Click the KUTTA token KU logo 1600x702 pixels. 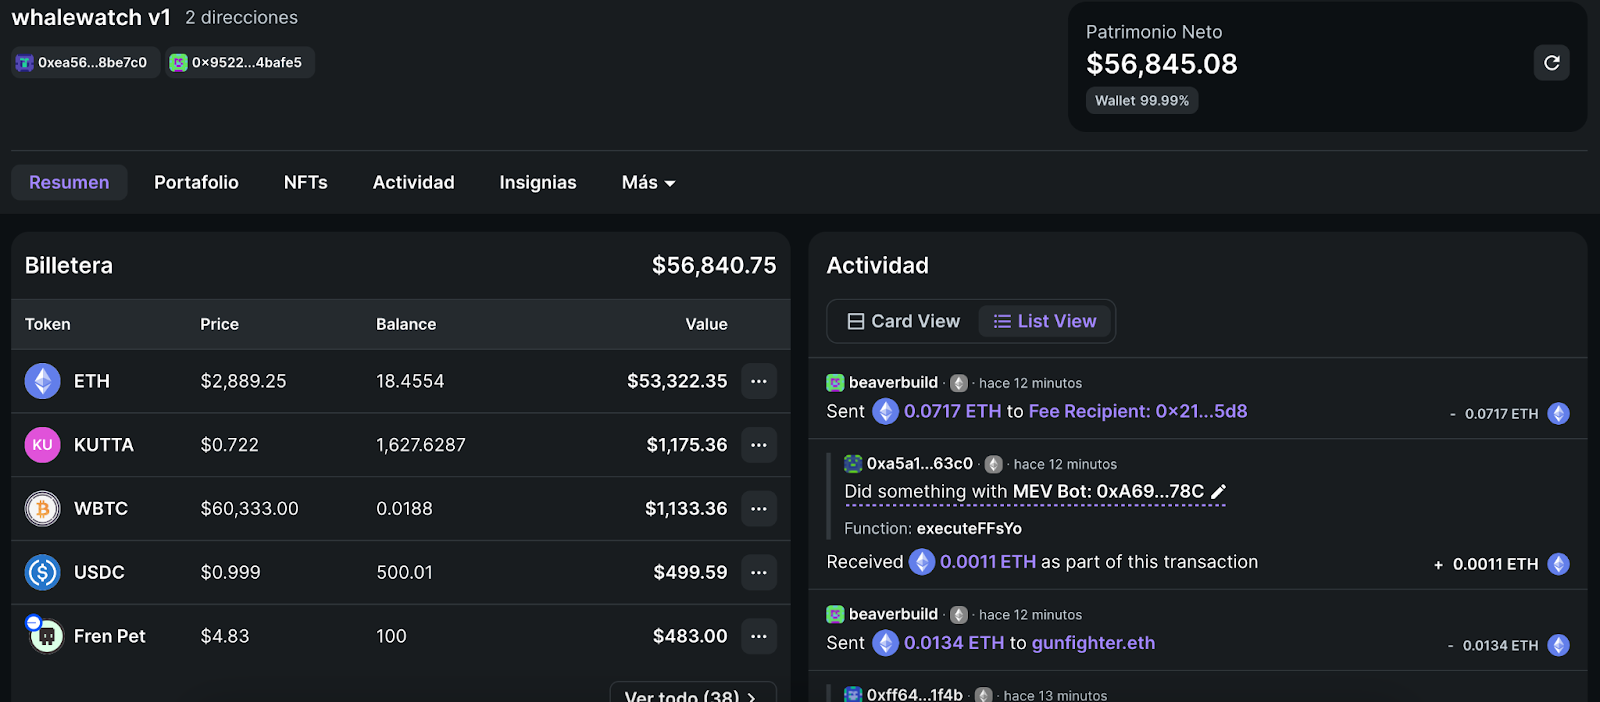click(42, 445)
